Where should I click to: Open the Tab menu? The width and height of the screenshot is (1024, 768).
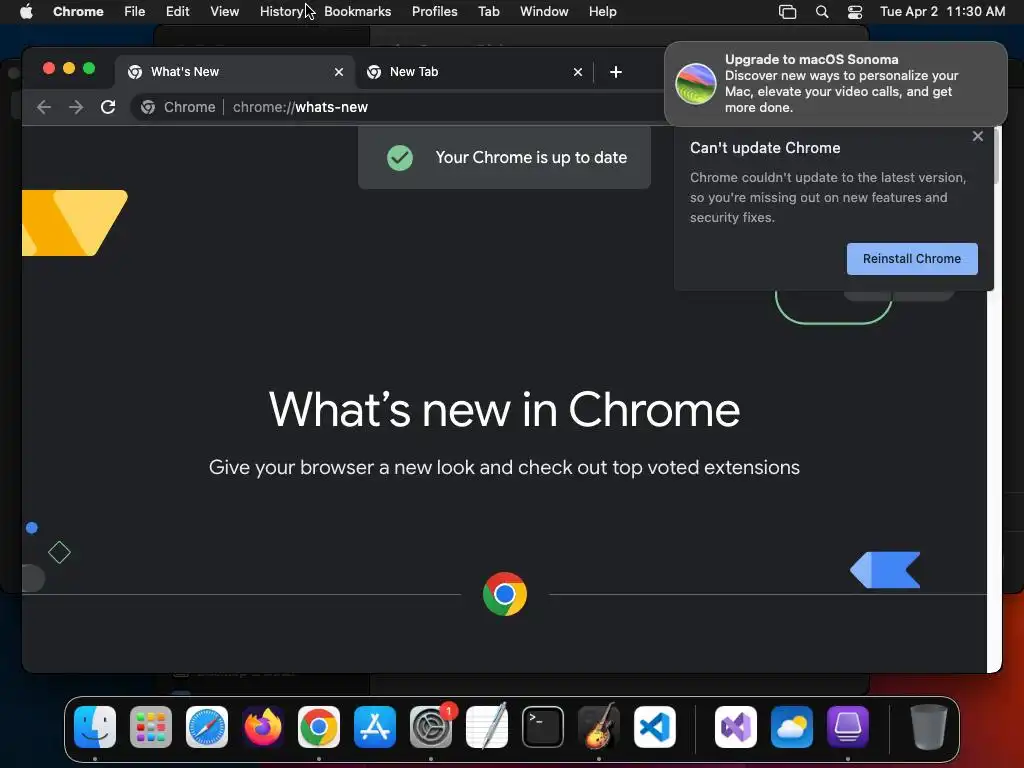[x=488, y=11]
